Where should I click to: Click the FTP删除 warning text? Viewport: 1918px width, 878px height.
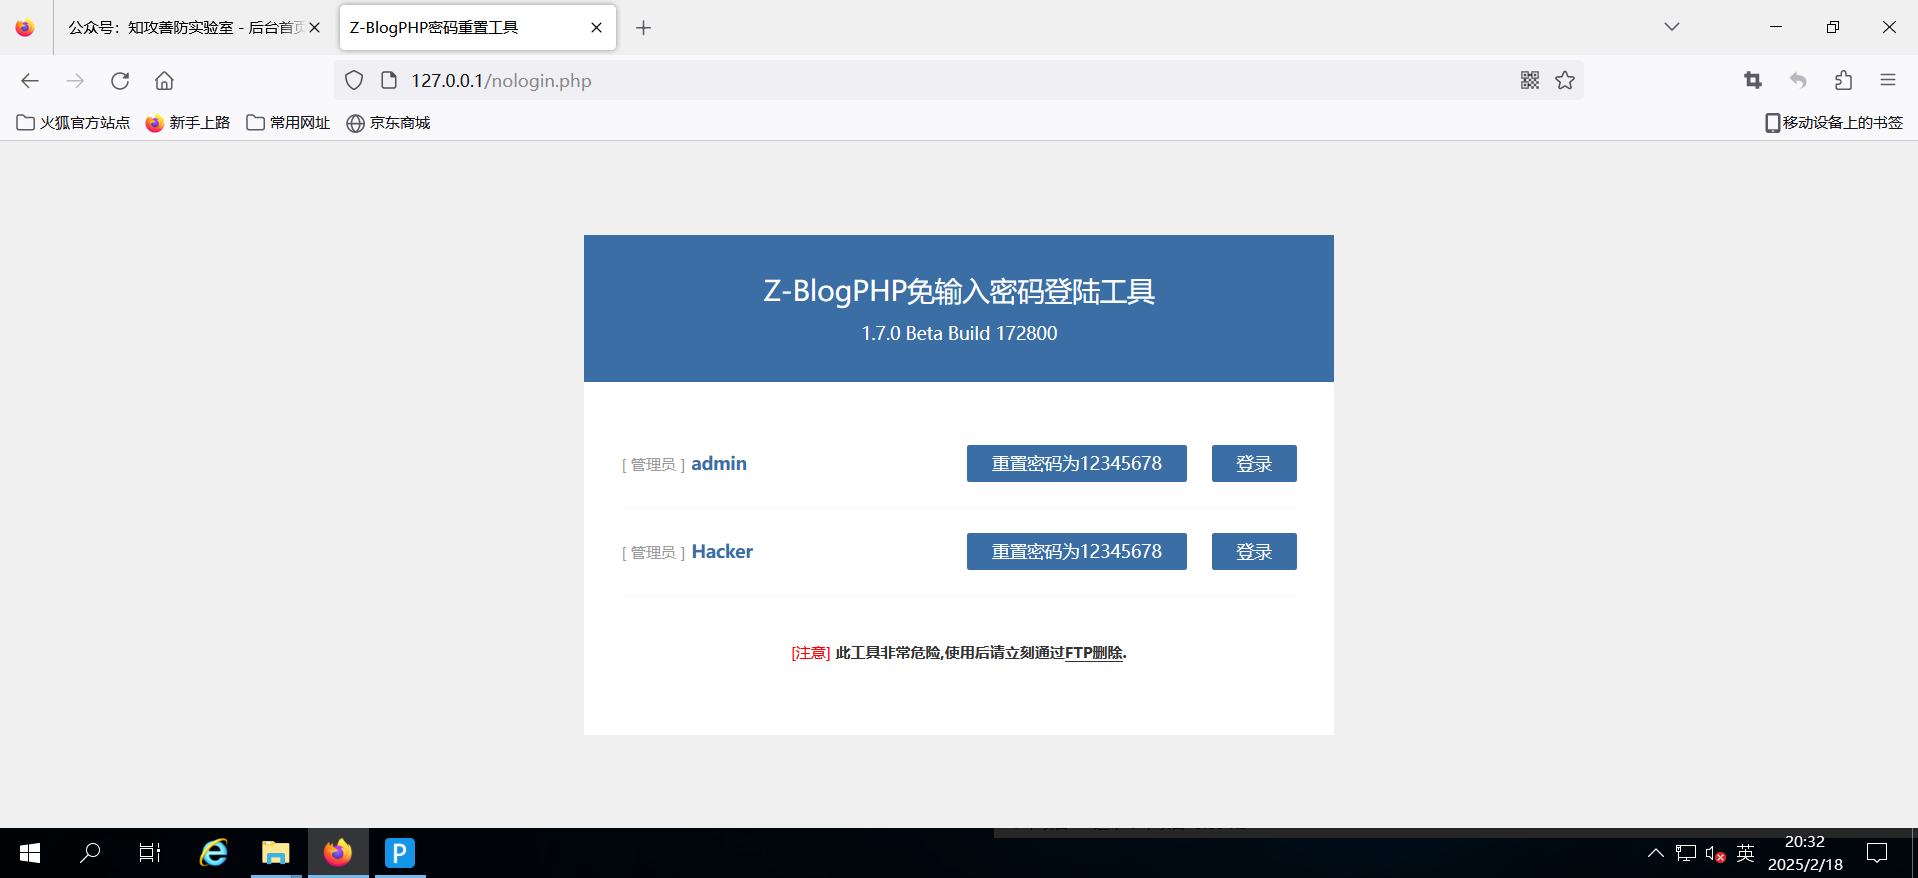point(1094,653)
